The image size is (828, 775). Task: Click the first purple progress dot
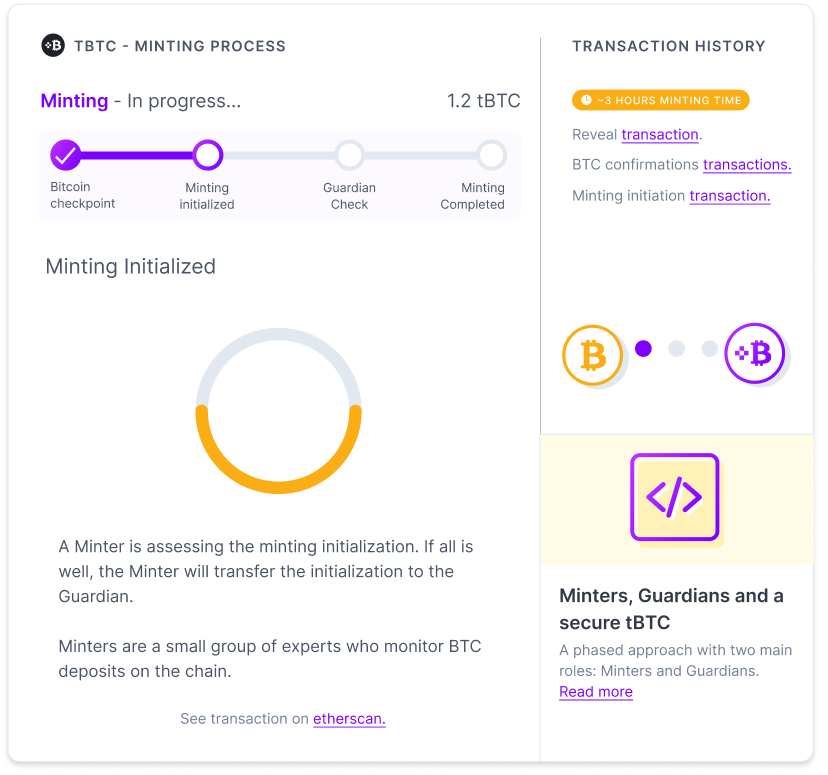[x=643, y=349]
